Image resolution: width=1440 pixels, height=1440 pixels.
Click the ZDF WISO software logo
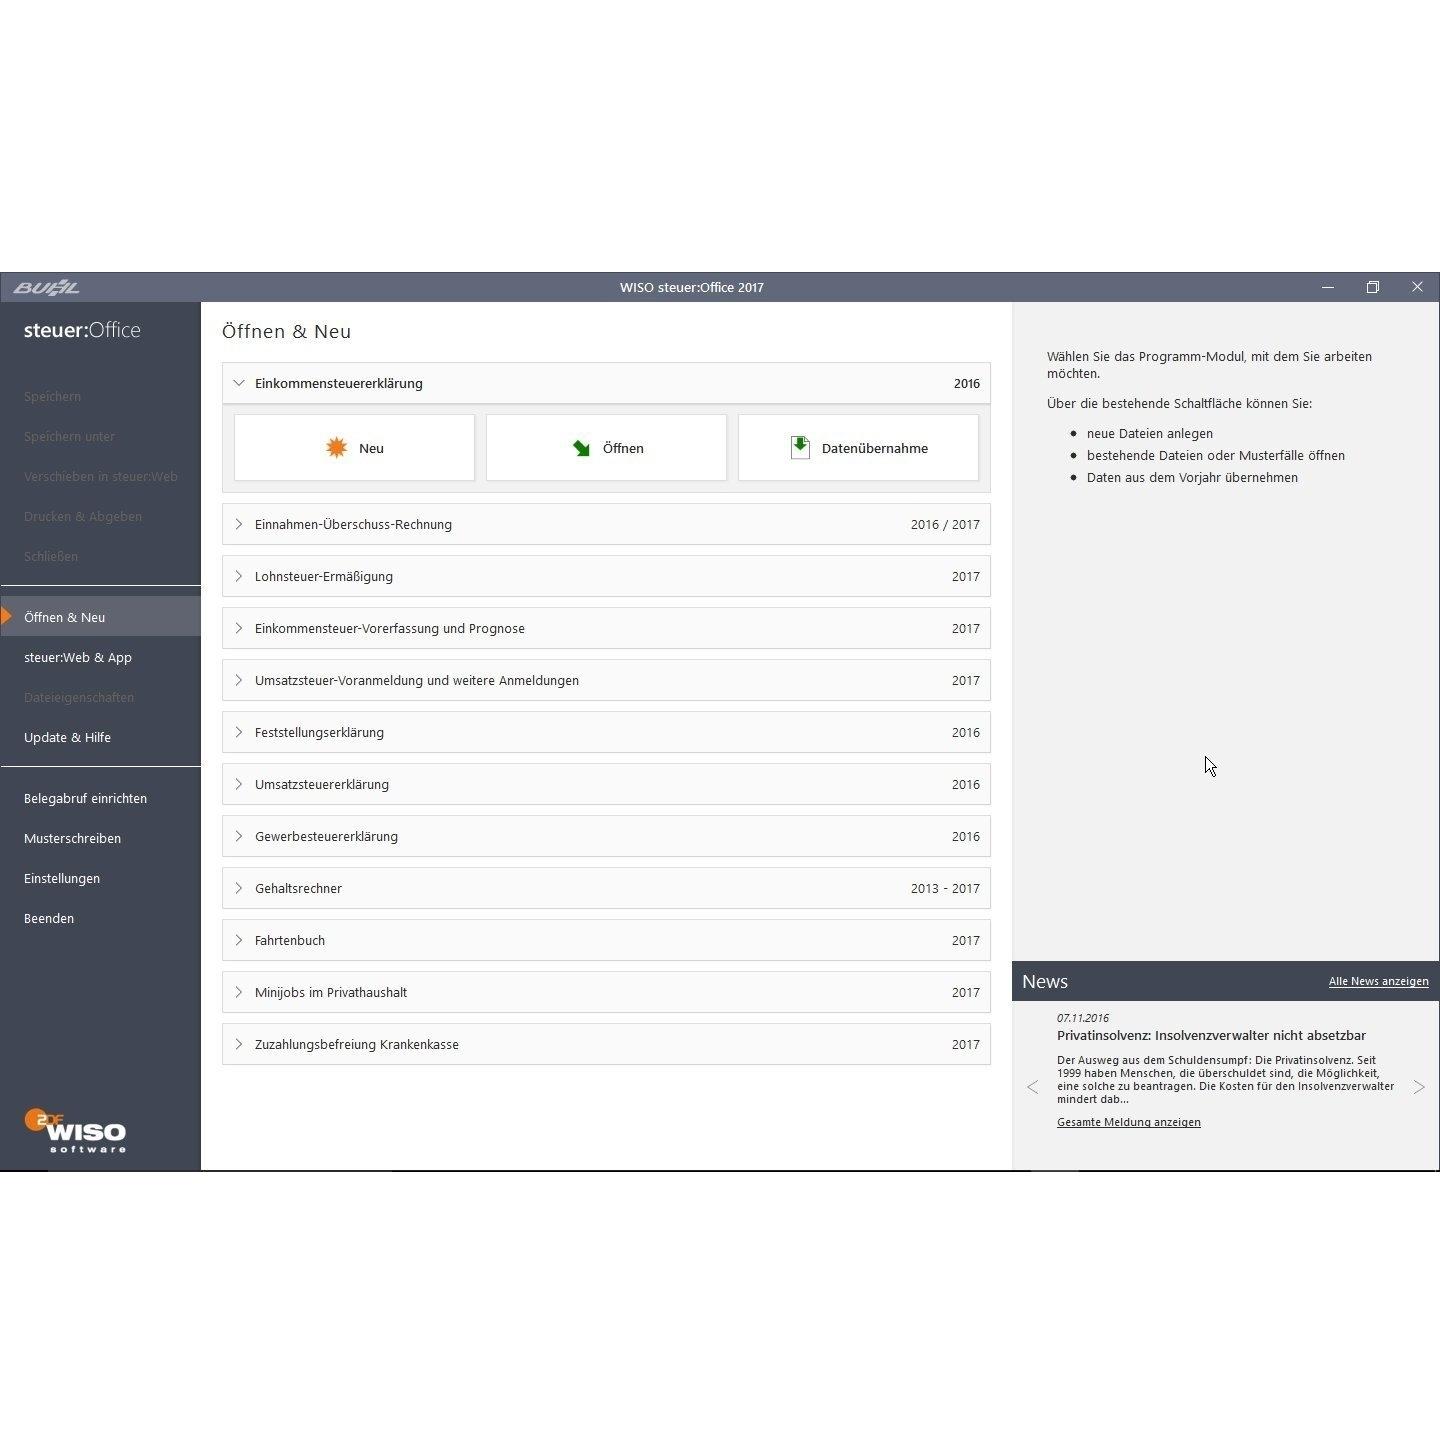(x=76, y=1131)
